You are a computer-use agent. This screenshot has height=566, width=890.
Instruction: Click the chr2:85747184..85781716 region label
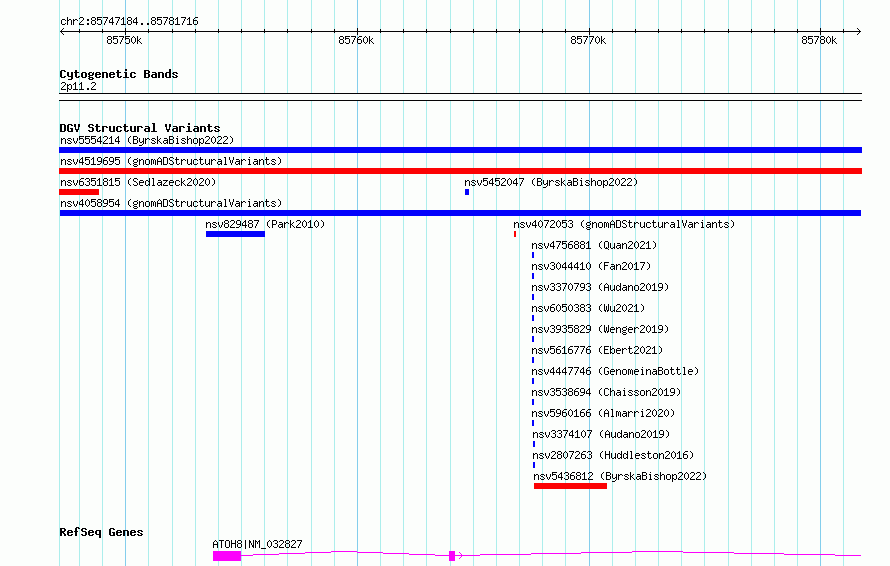click(129, 22)
